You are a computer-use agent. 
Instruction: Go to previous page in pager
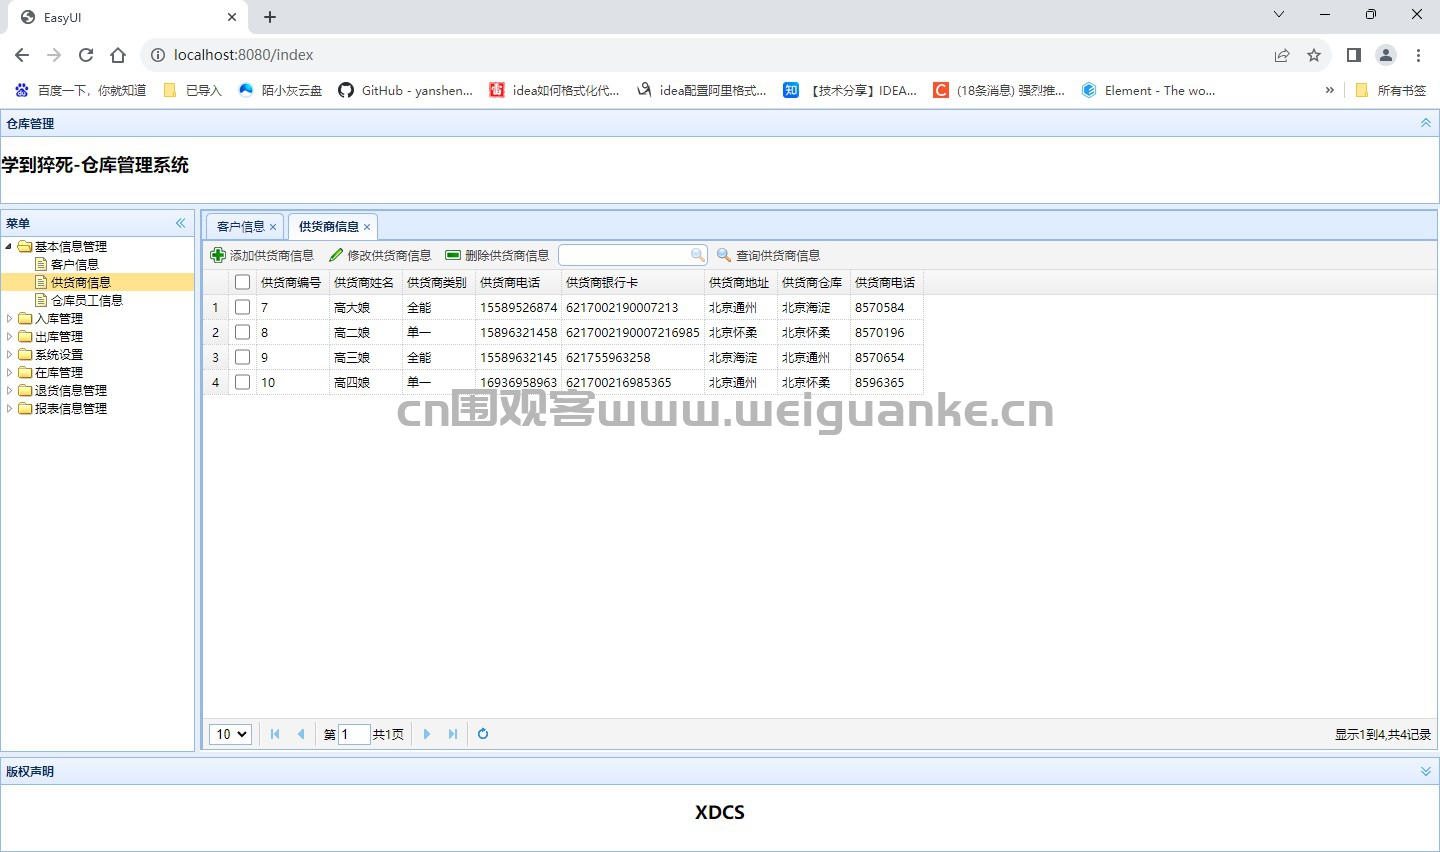(x=301, y=734)
